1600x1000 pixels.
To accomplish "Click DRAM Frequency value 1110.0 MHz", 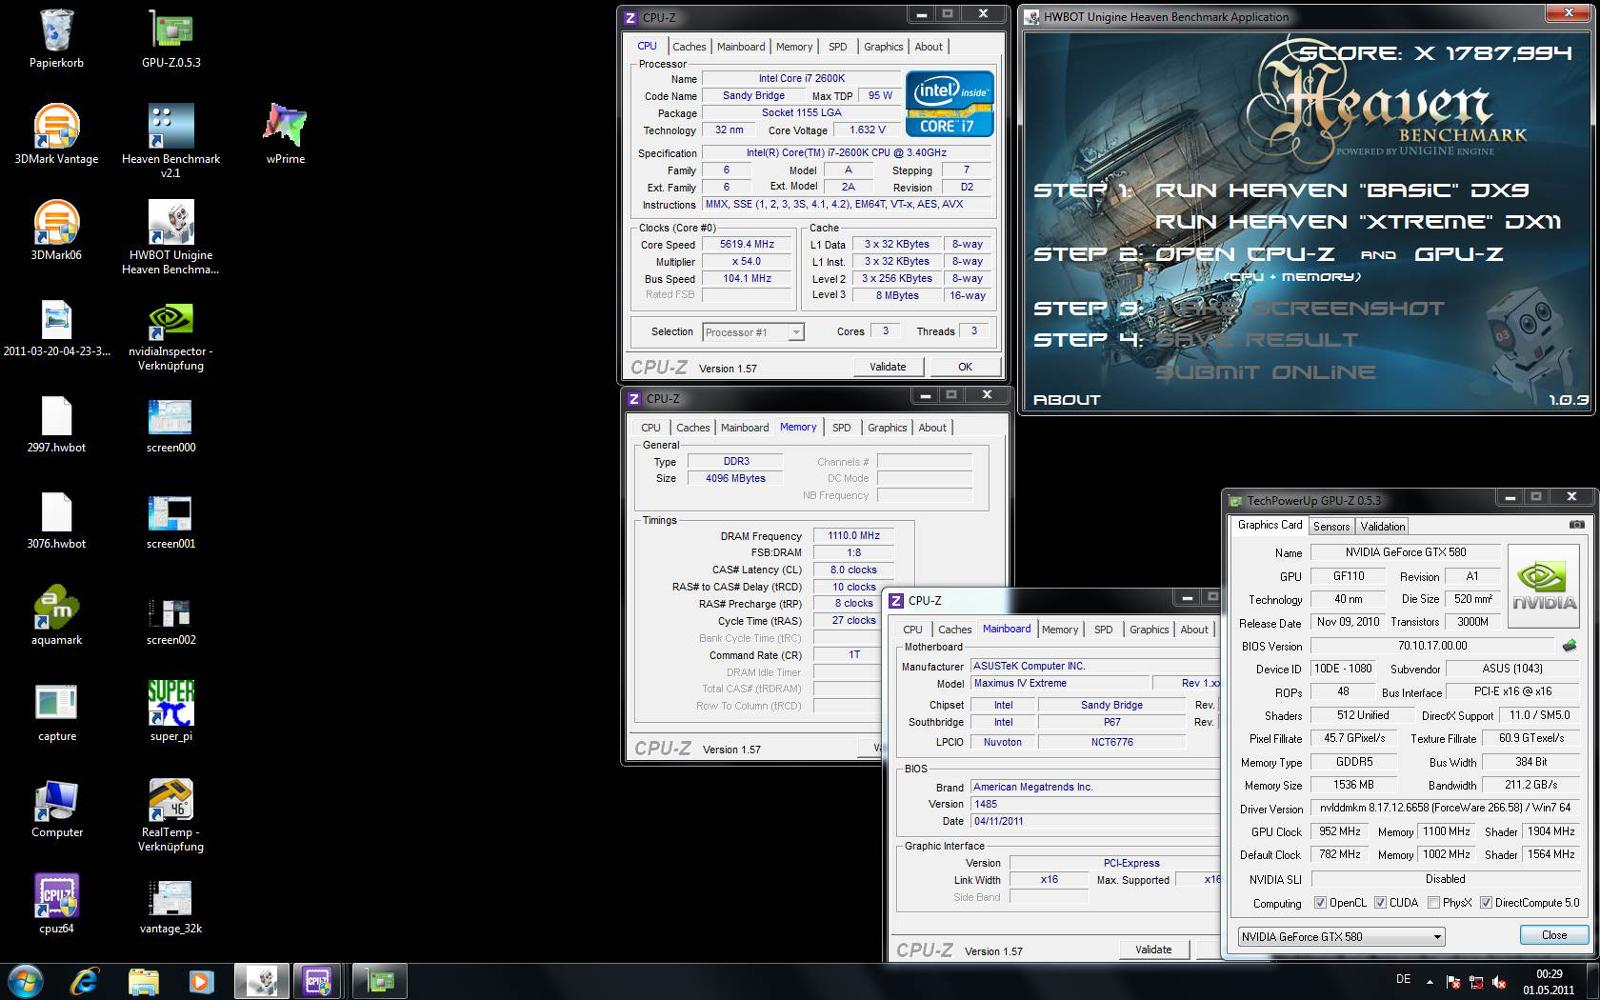I will pyautogui.click(x=853, y=536).
